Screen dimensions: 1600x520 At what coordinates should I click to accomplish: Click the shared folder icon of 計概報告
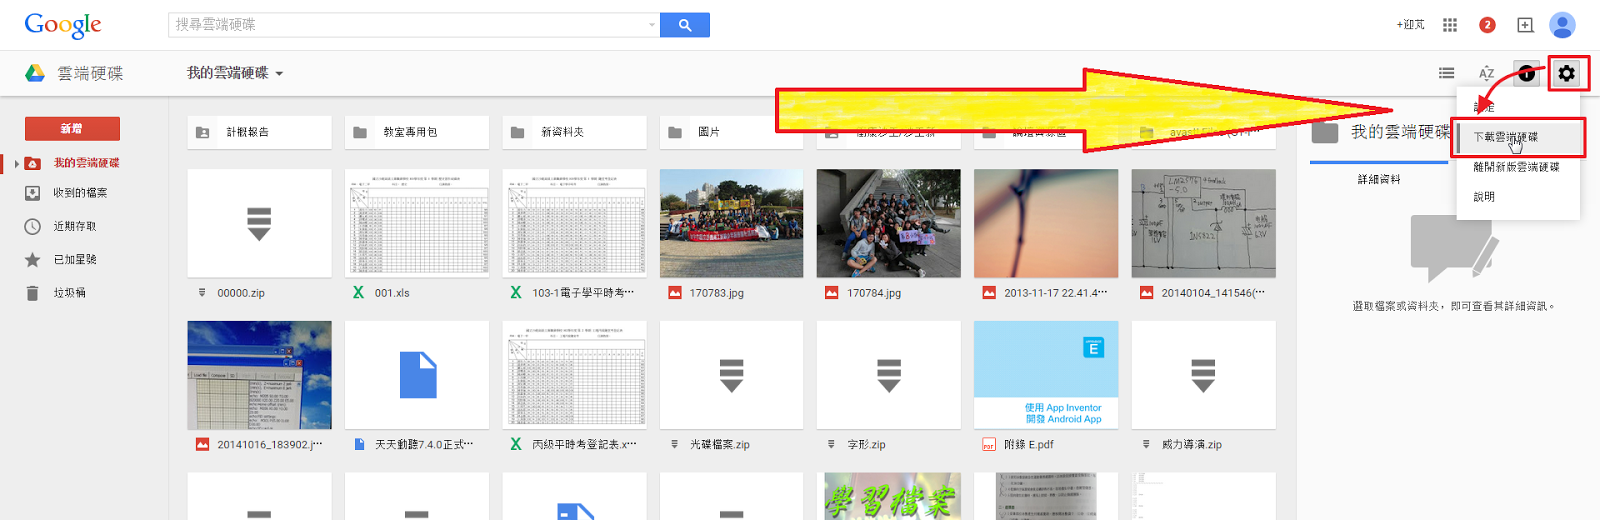202,132
